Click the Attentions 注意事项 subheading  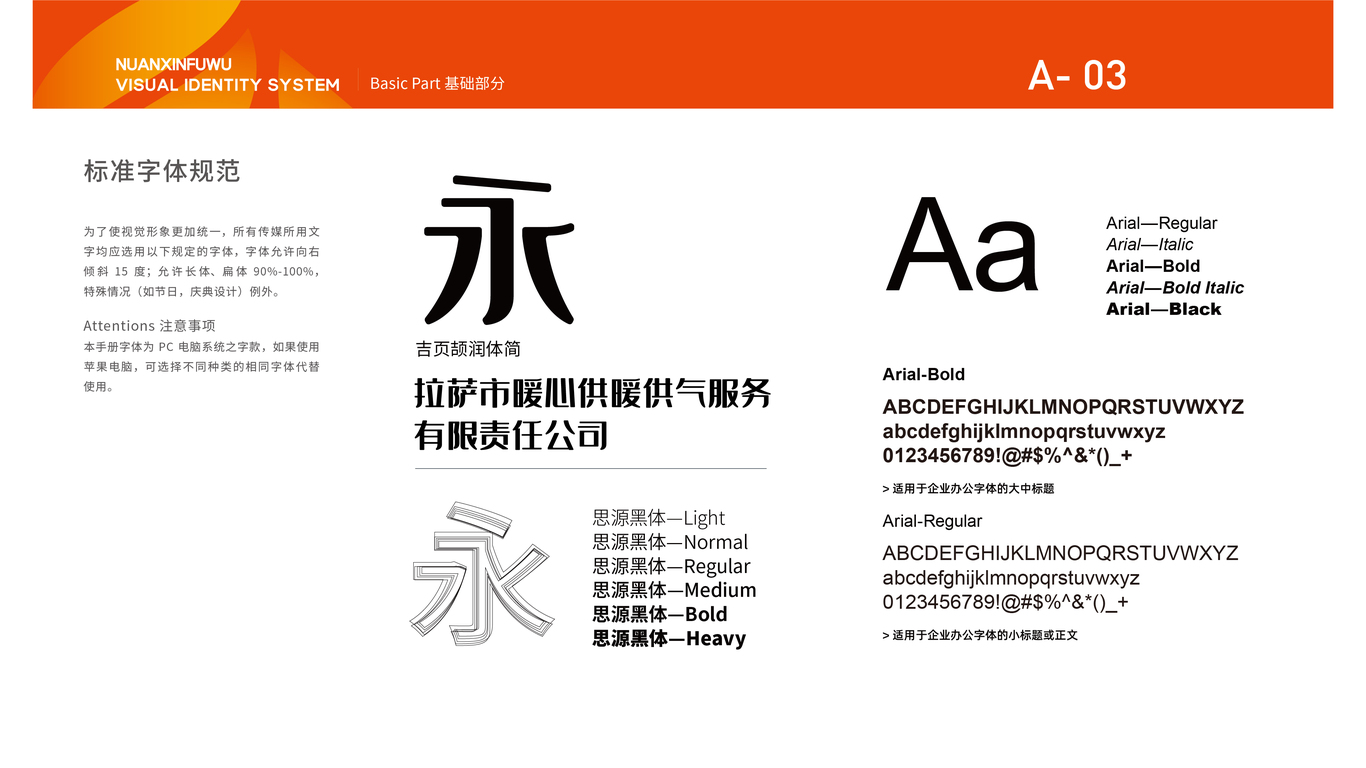(x=149, y=326)
